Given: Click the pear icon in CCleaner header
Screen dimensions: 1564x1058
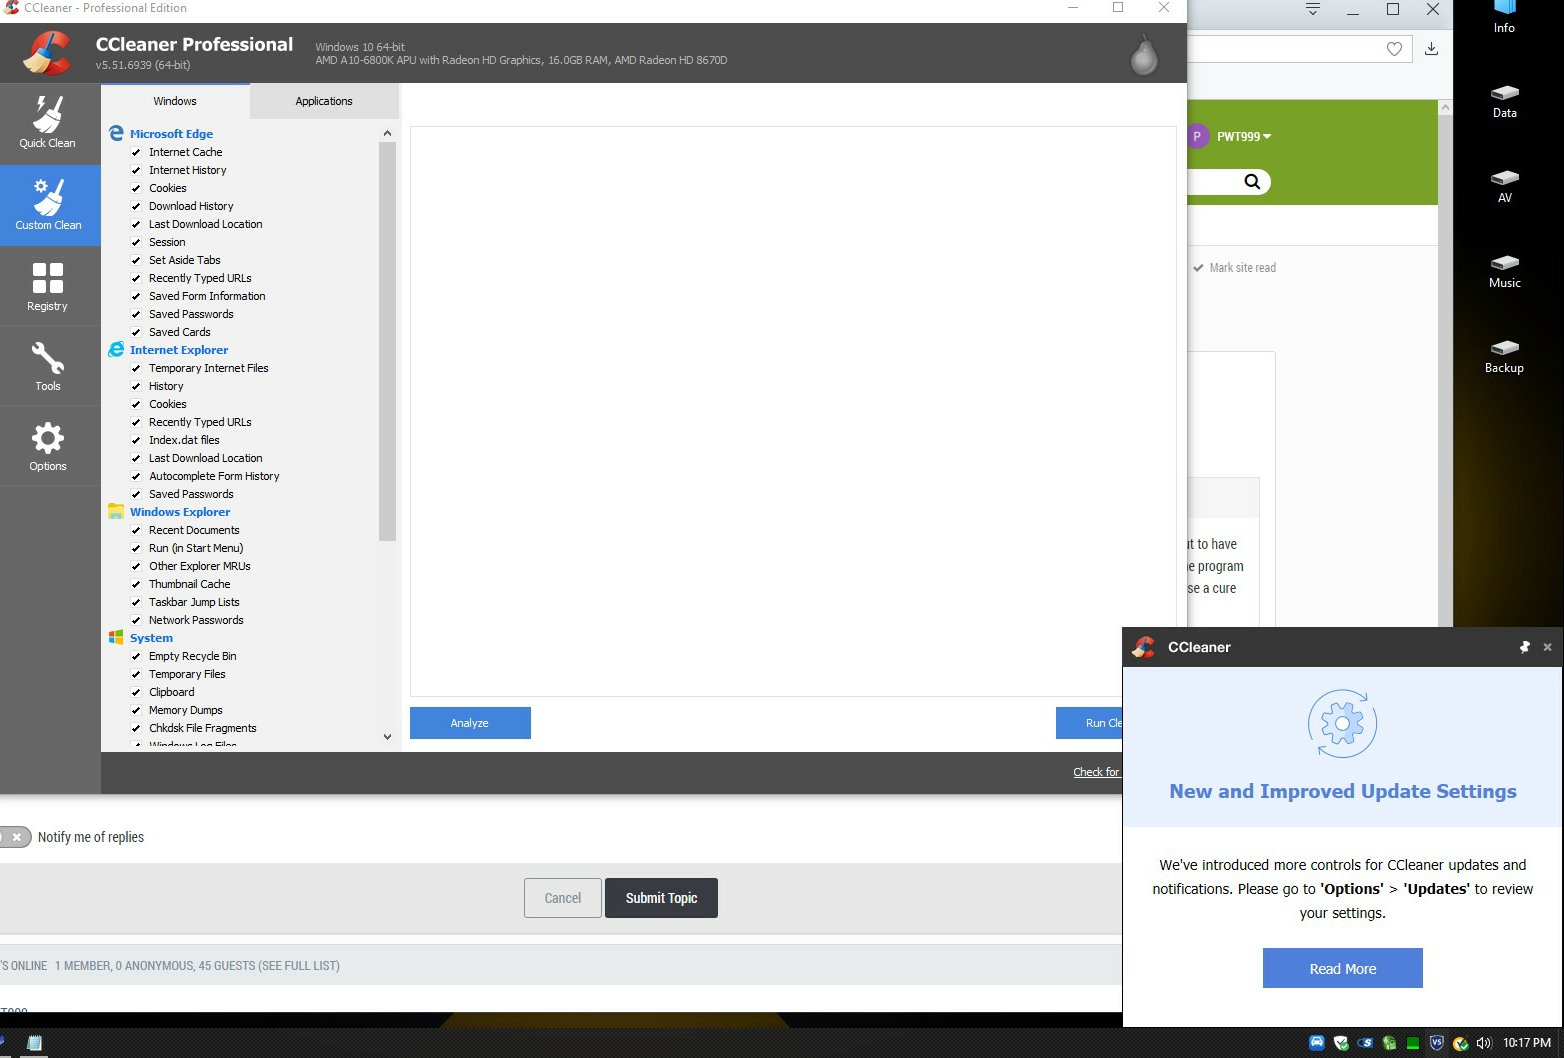Looking at the screenshot, I should (1144, 55).
